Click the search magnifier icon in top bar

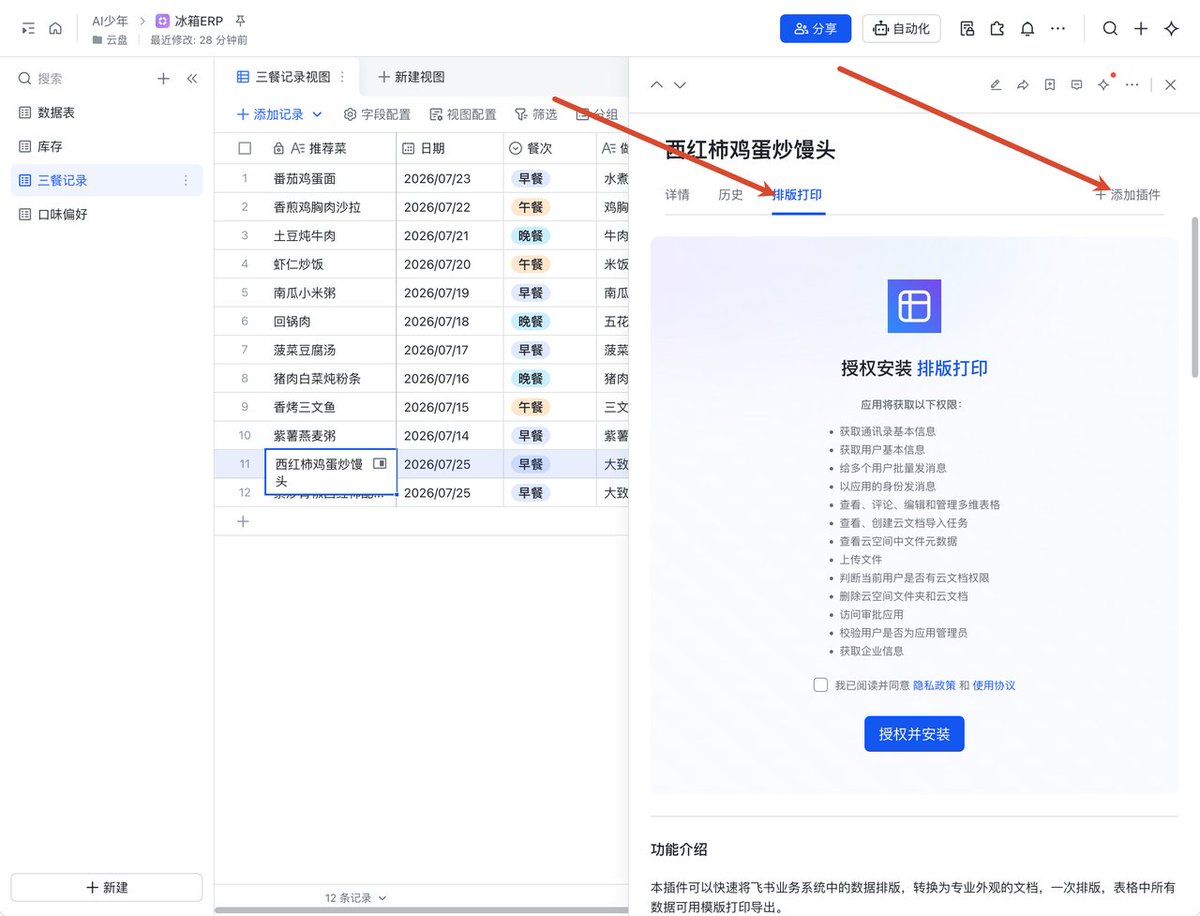tap(1110, 29)
